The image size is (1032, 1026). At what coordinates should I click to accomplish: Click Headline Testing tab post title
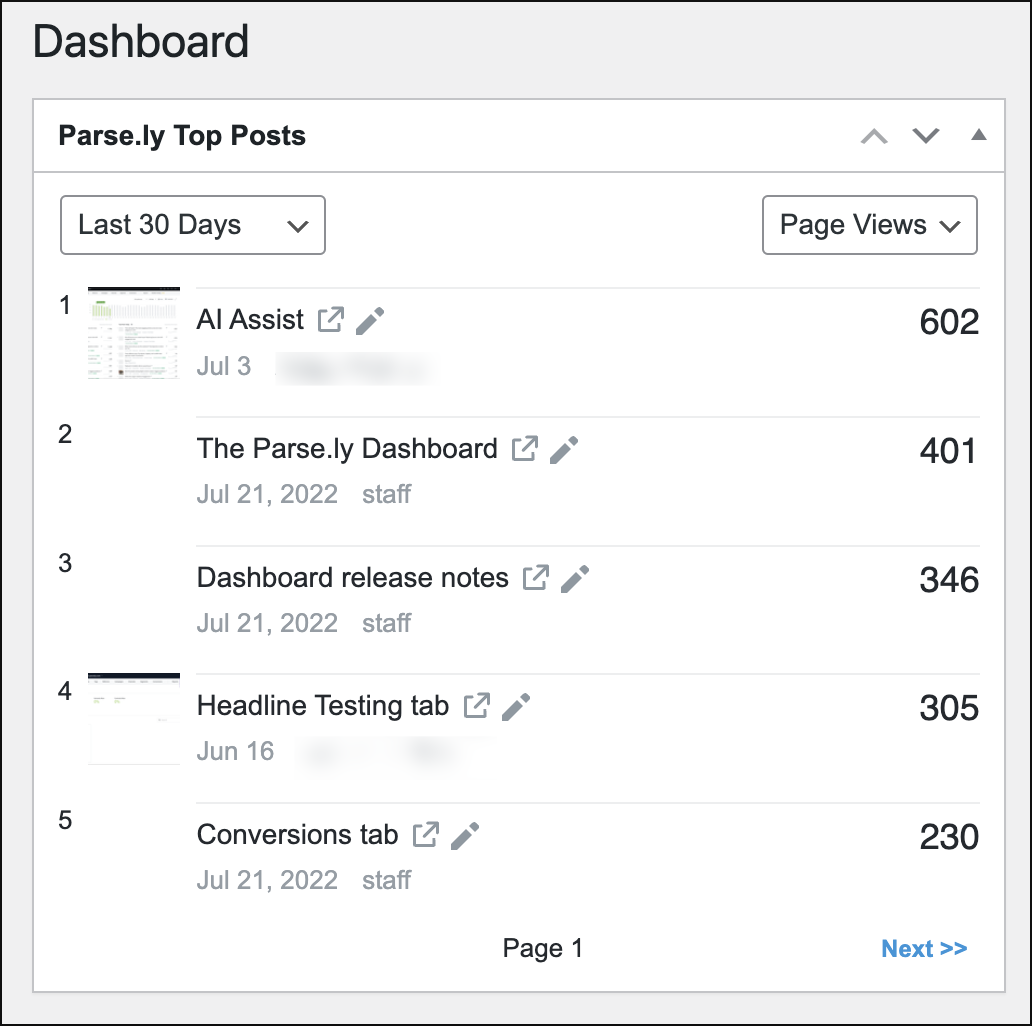pos(323,706)
